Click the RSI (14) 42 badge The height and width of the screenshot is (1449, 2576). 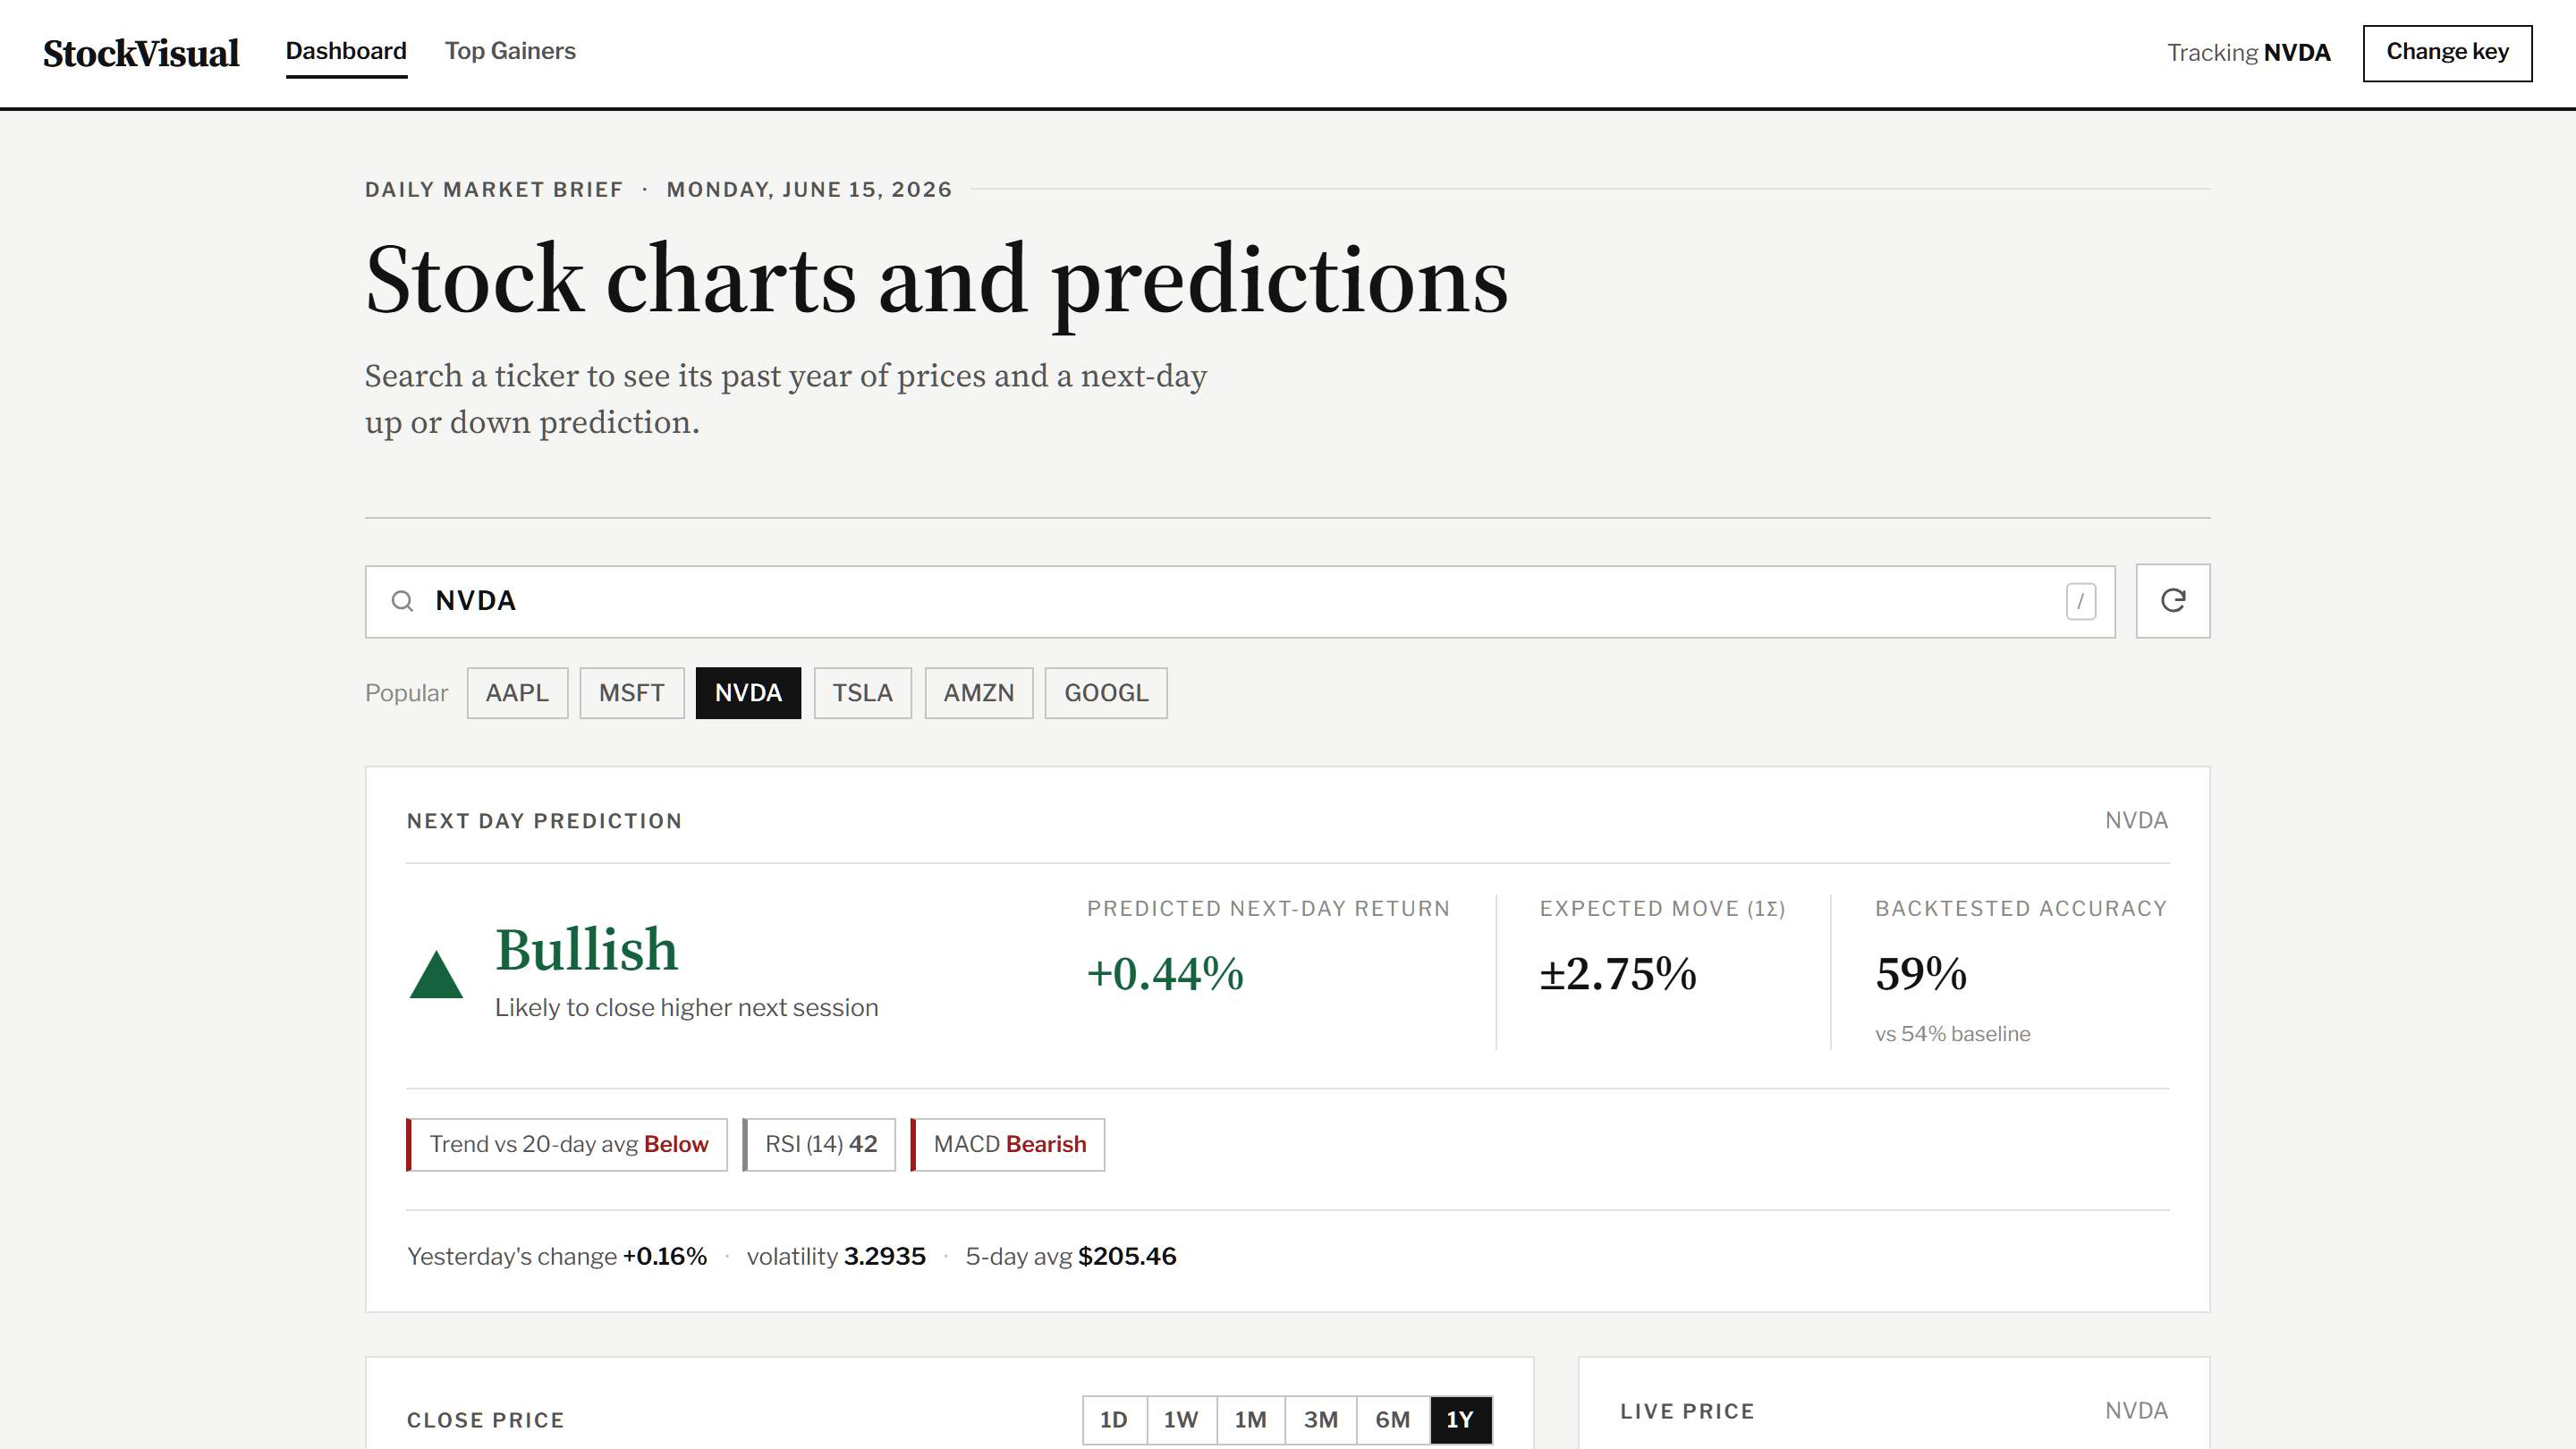[x=819, y=1144]
